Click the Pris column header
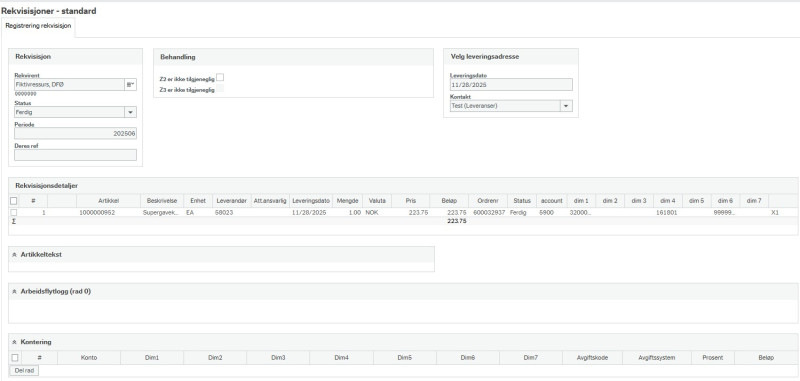800x381 pixels. (411, 201)
